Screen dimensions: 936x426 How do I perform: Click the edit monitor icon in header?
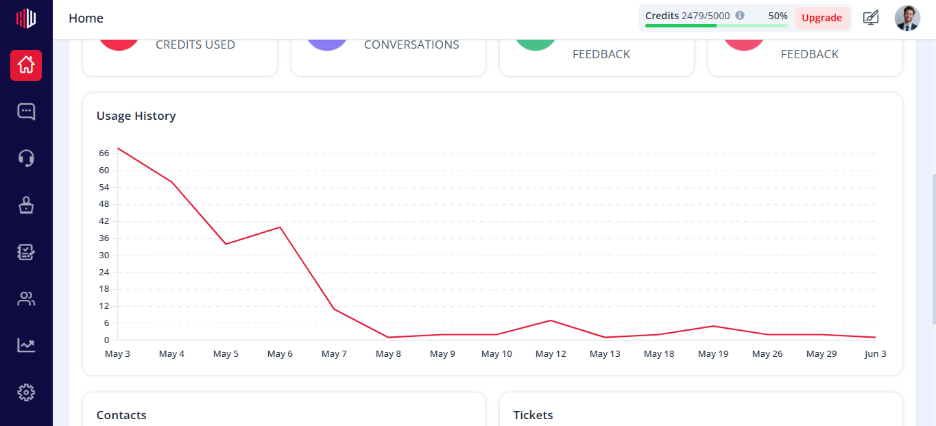pyautogui.click(x=871, y=18)
